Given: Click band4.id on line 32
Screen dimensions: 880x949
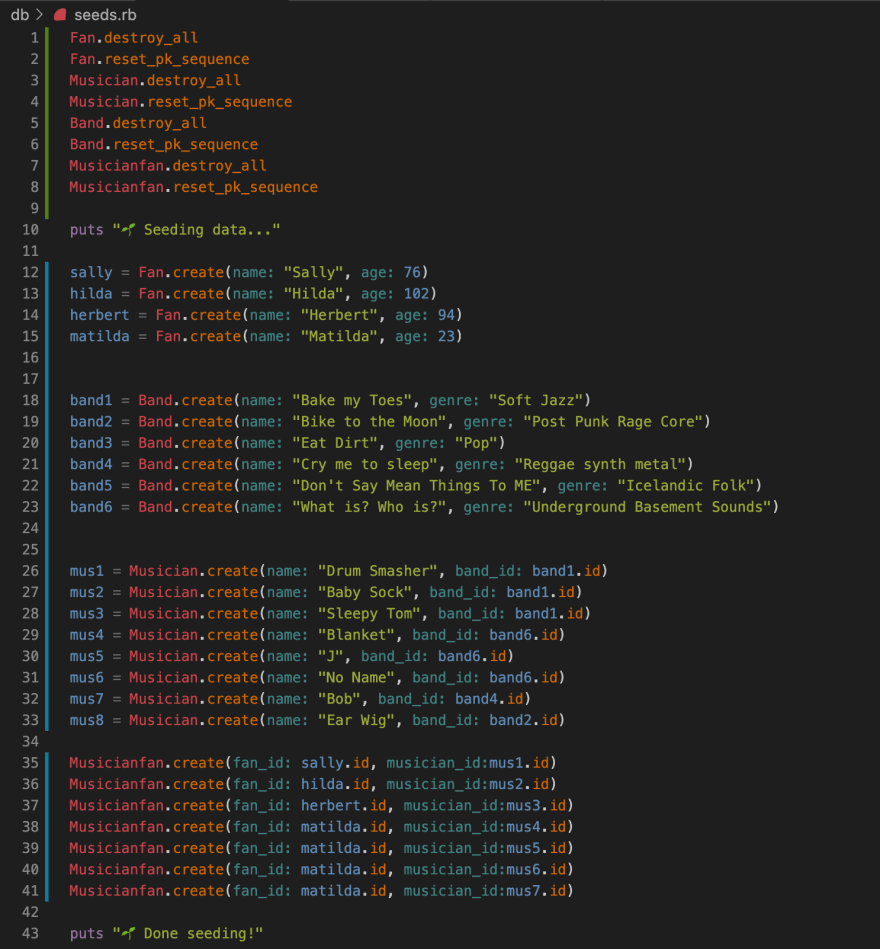Looking at the screenshot, I should click(489, 698).
